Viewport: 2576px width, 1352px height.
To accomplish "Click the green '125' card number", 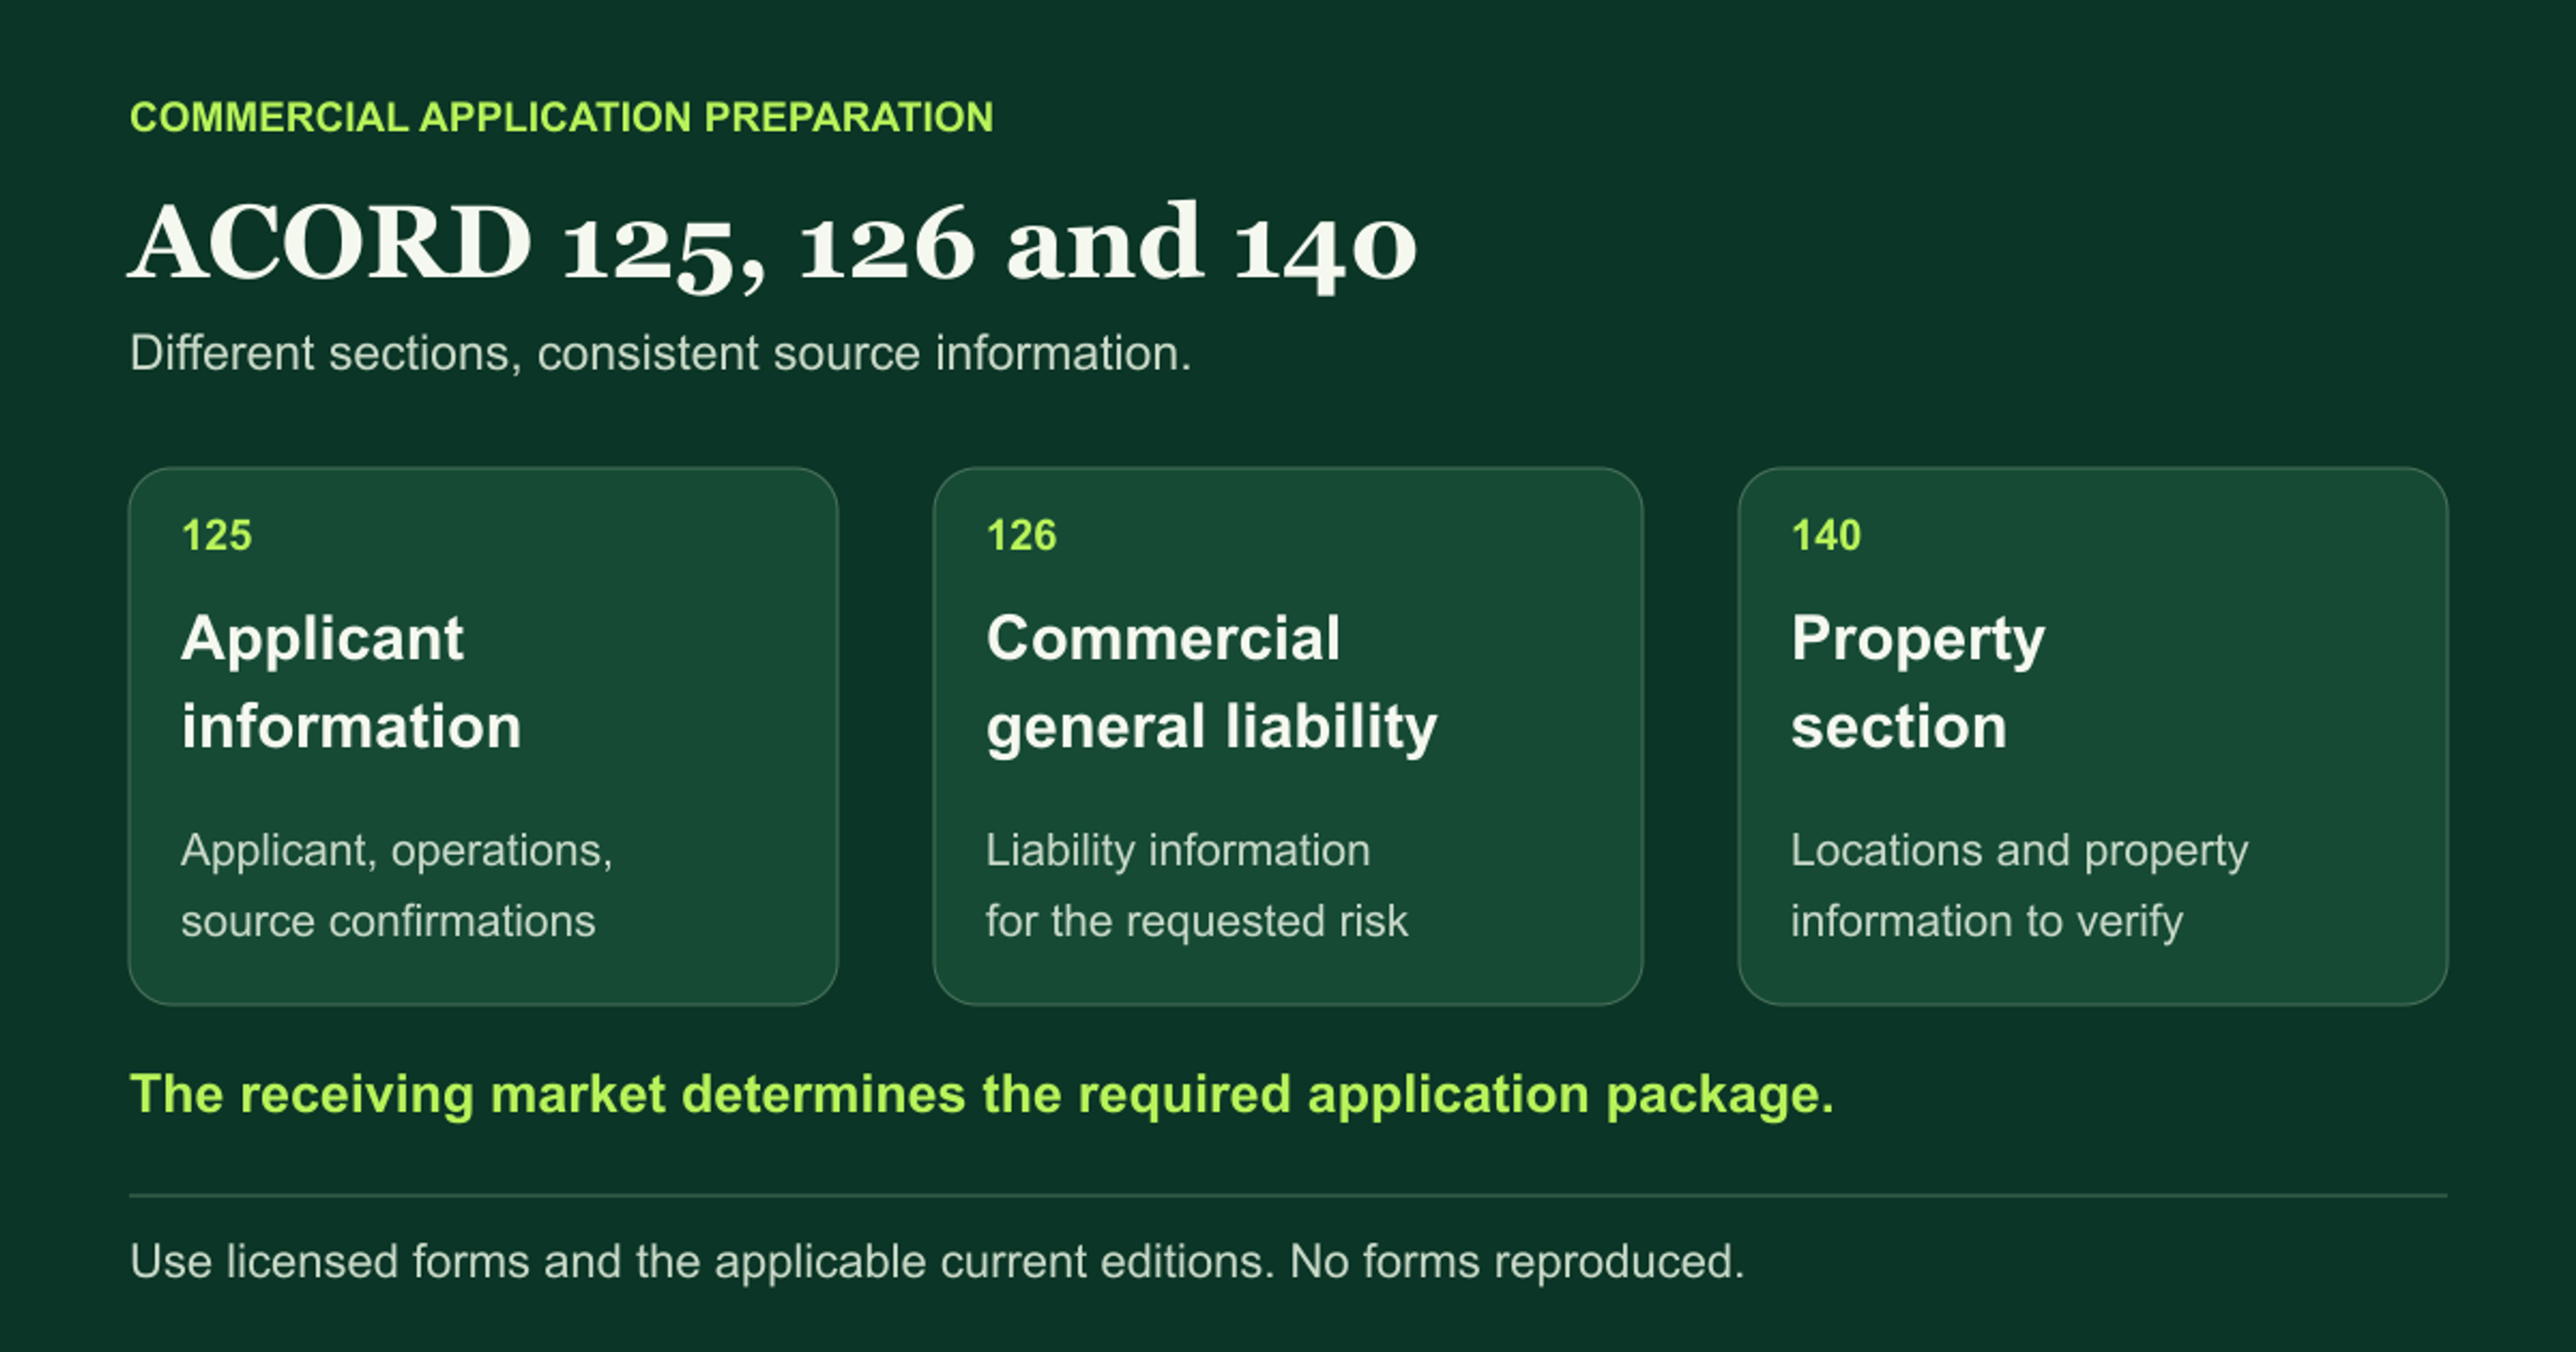I will coord(217,535).
